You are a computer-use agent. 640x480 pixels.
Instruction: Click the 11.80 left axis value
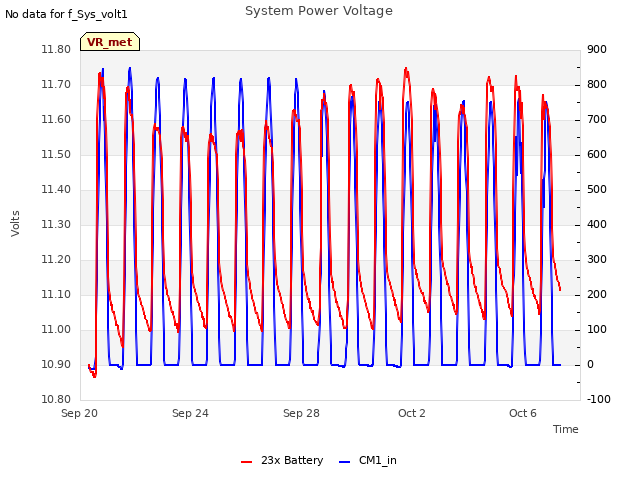click(x=56, y=50)
